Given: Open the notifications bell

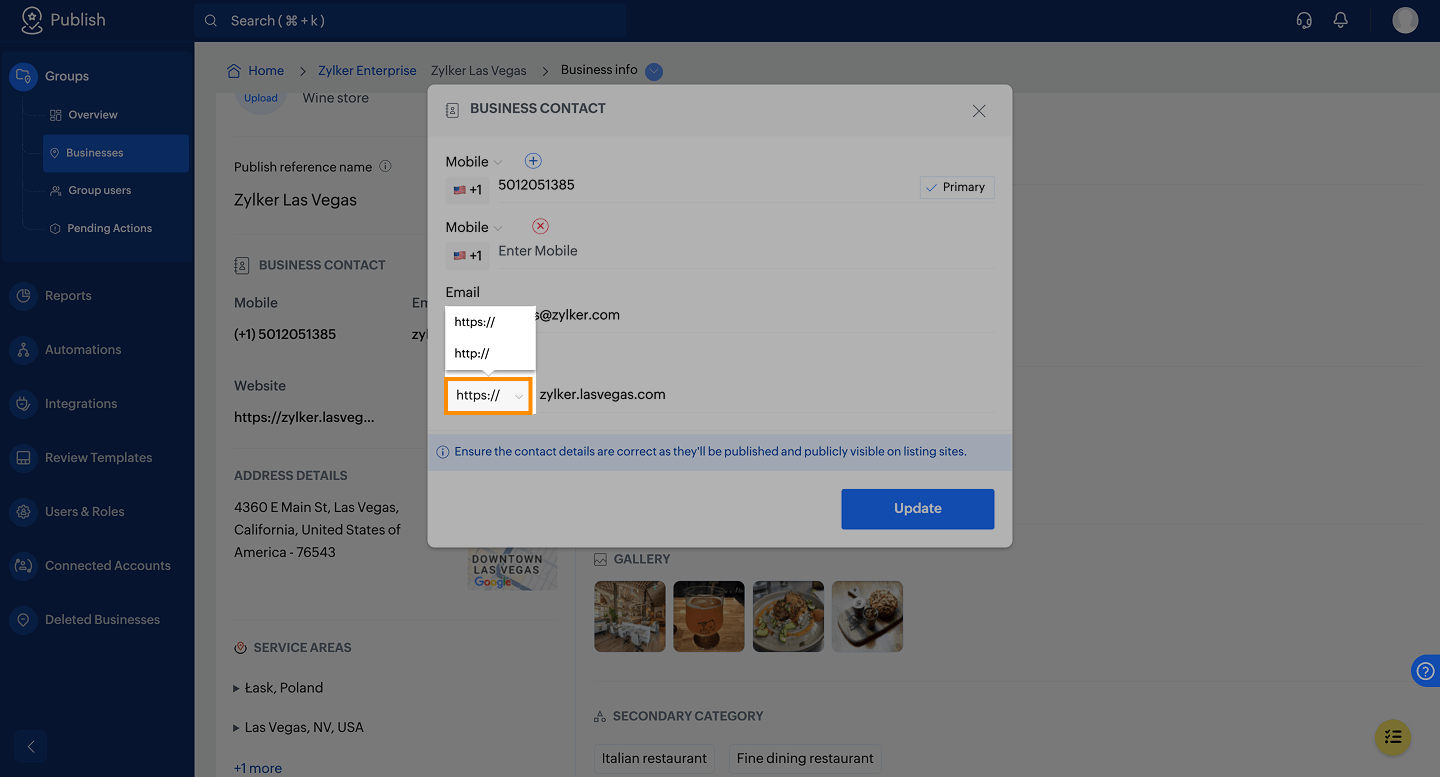Looking at the screenshot, I should (x=1341, y=20).
